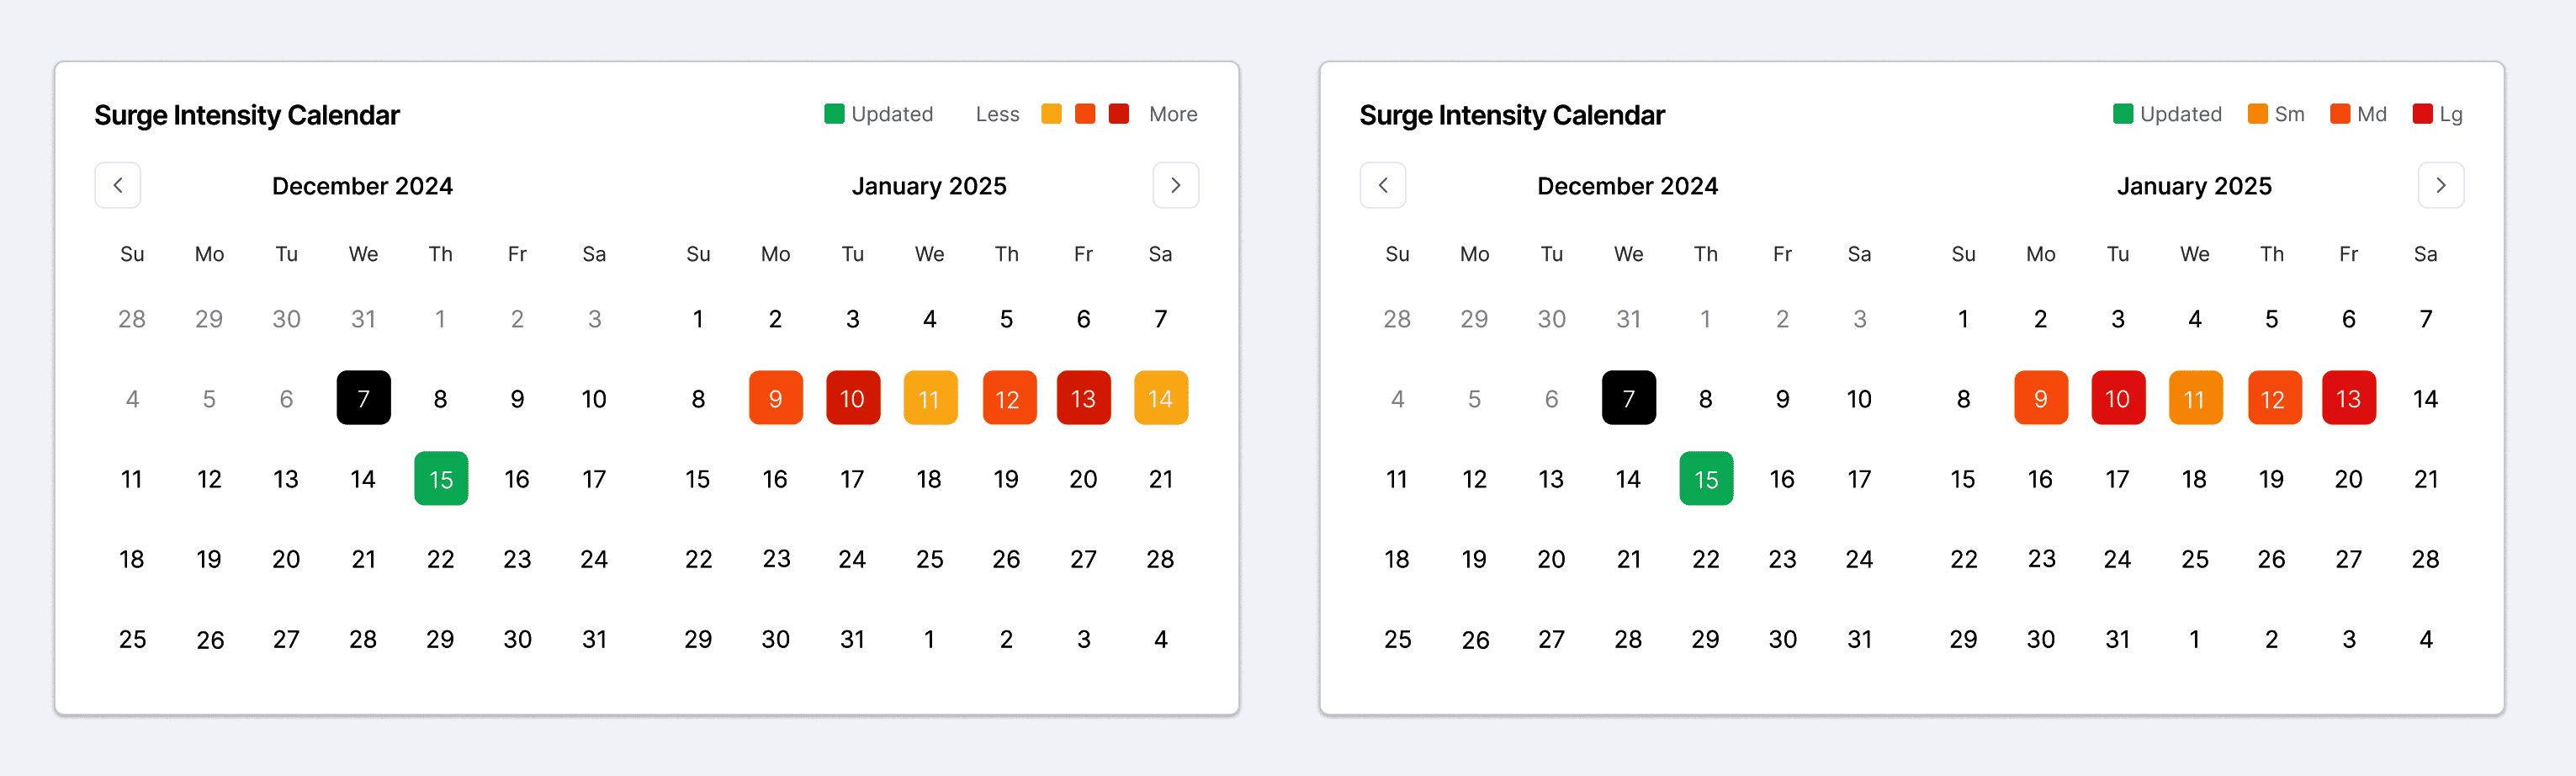This screenshot has height=776, width=2576.
Task: Pick January 31 in right calendar
Action: [2117, 639]
